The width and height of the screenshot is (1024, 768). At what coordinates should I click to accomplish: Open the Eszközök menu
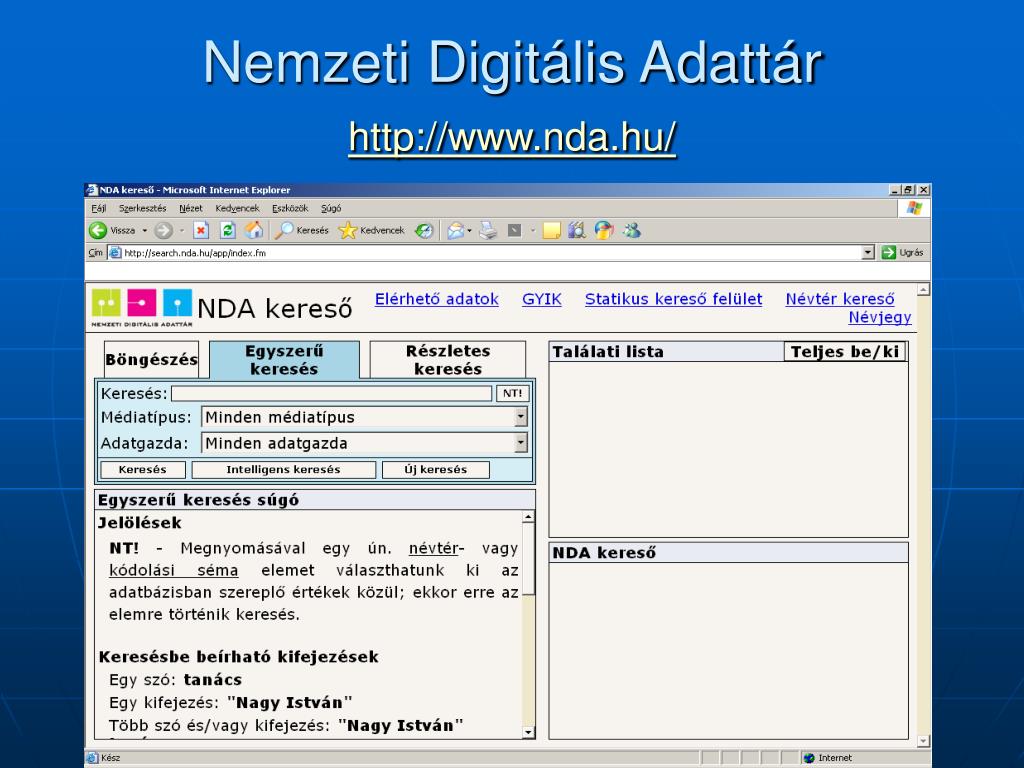pos(290,208)
